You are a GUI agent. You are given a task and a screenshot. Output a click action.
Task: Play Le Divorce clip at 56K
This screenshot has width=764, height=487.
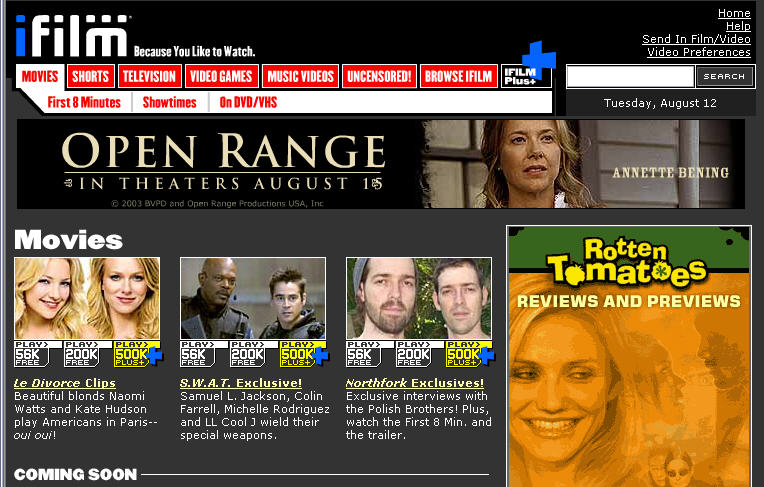coord(38,354)
